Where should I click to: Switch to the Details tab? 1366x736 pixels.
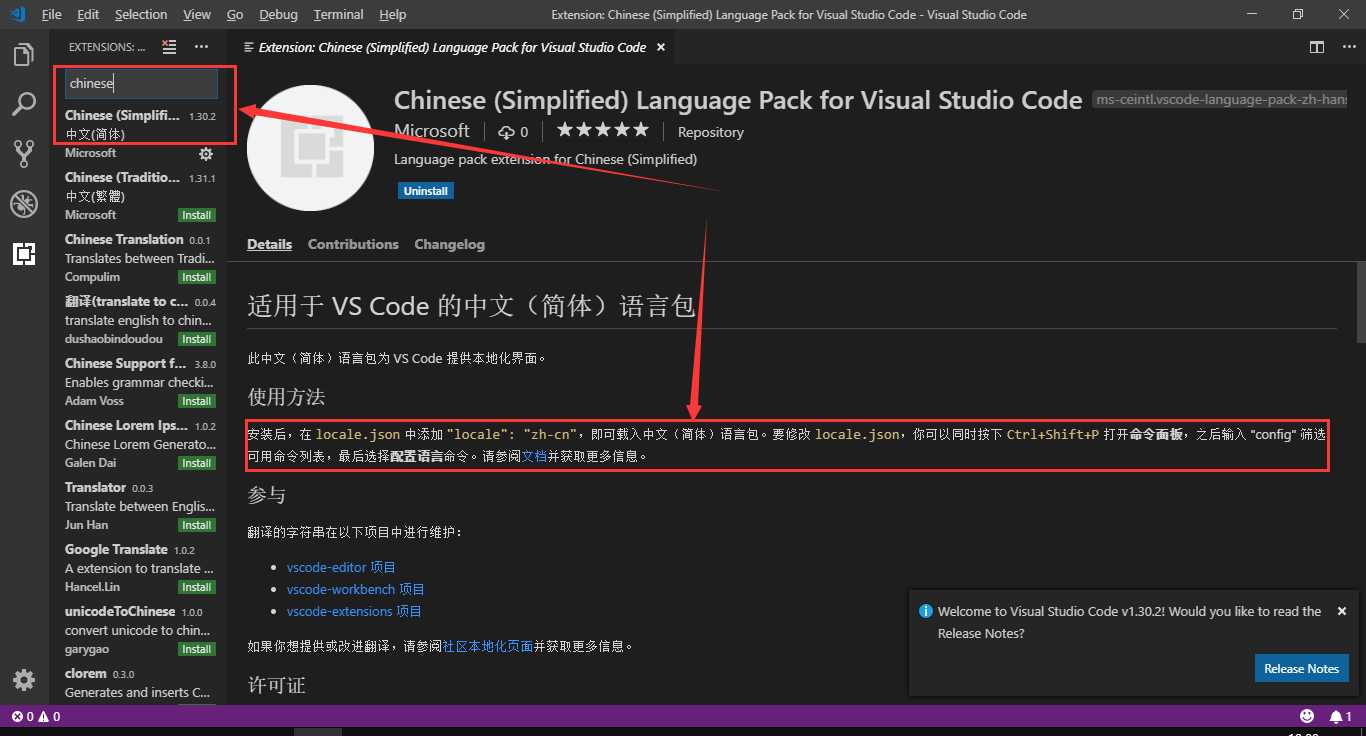click(x=270, y=244)
